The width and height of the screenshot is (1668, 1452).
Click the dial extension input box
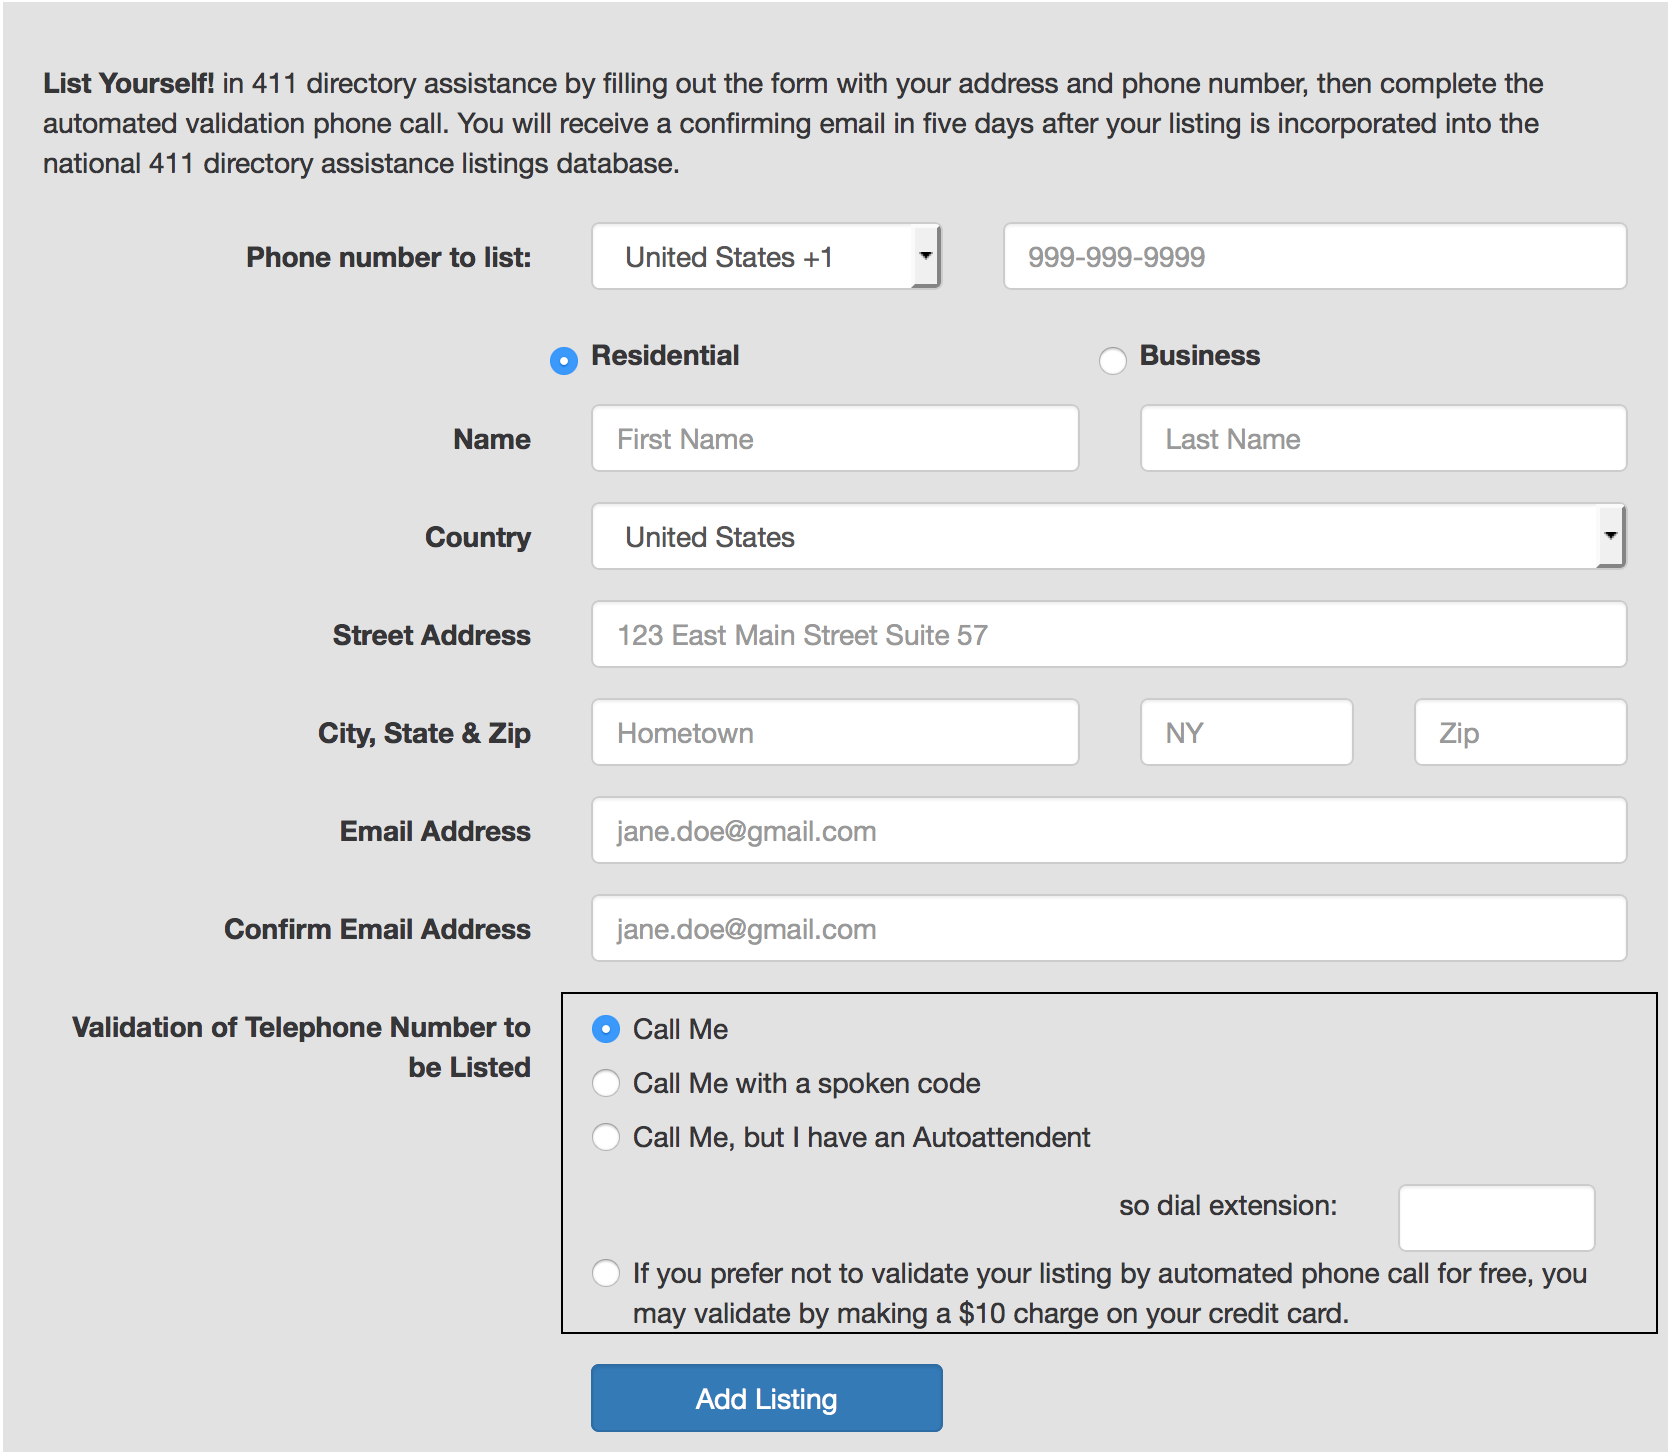click(x=1495, y=1217)
